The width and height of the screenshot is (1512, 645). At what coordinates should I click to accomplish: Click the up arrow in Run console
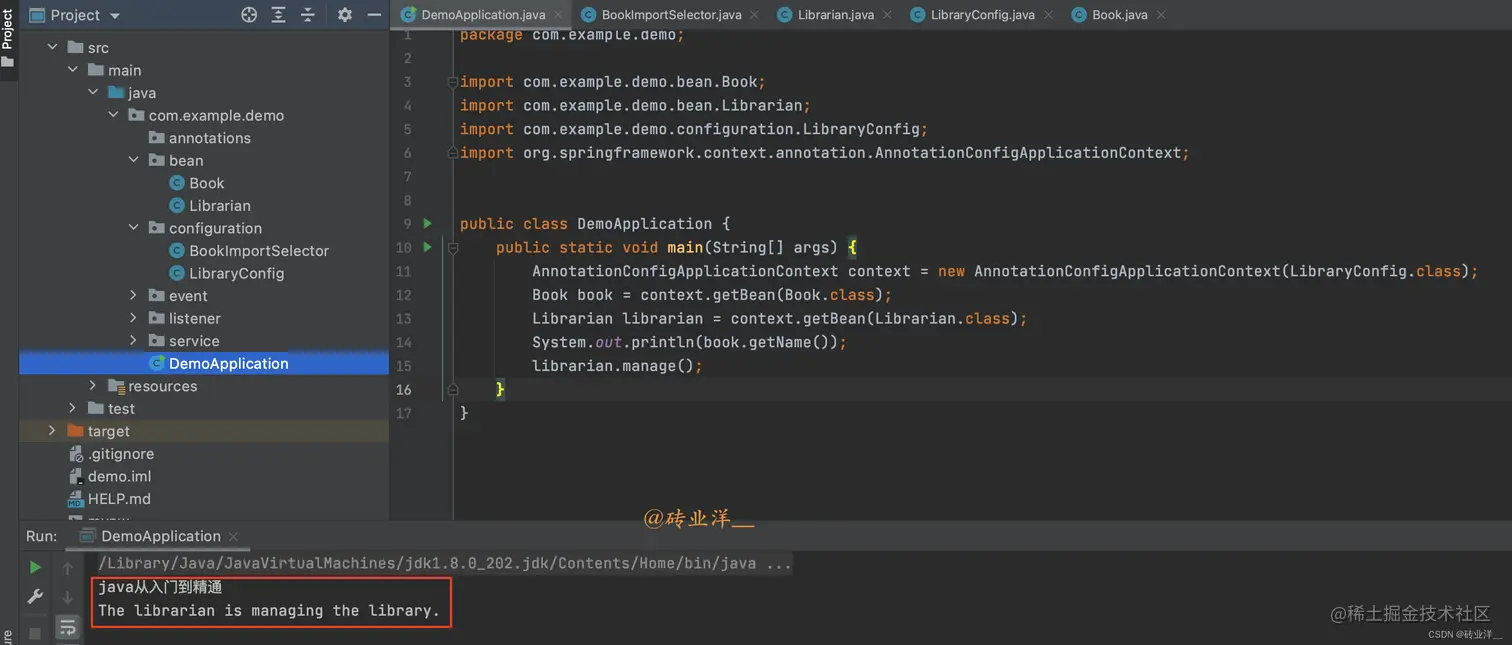click(x=67, y=568)
